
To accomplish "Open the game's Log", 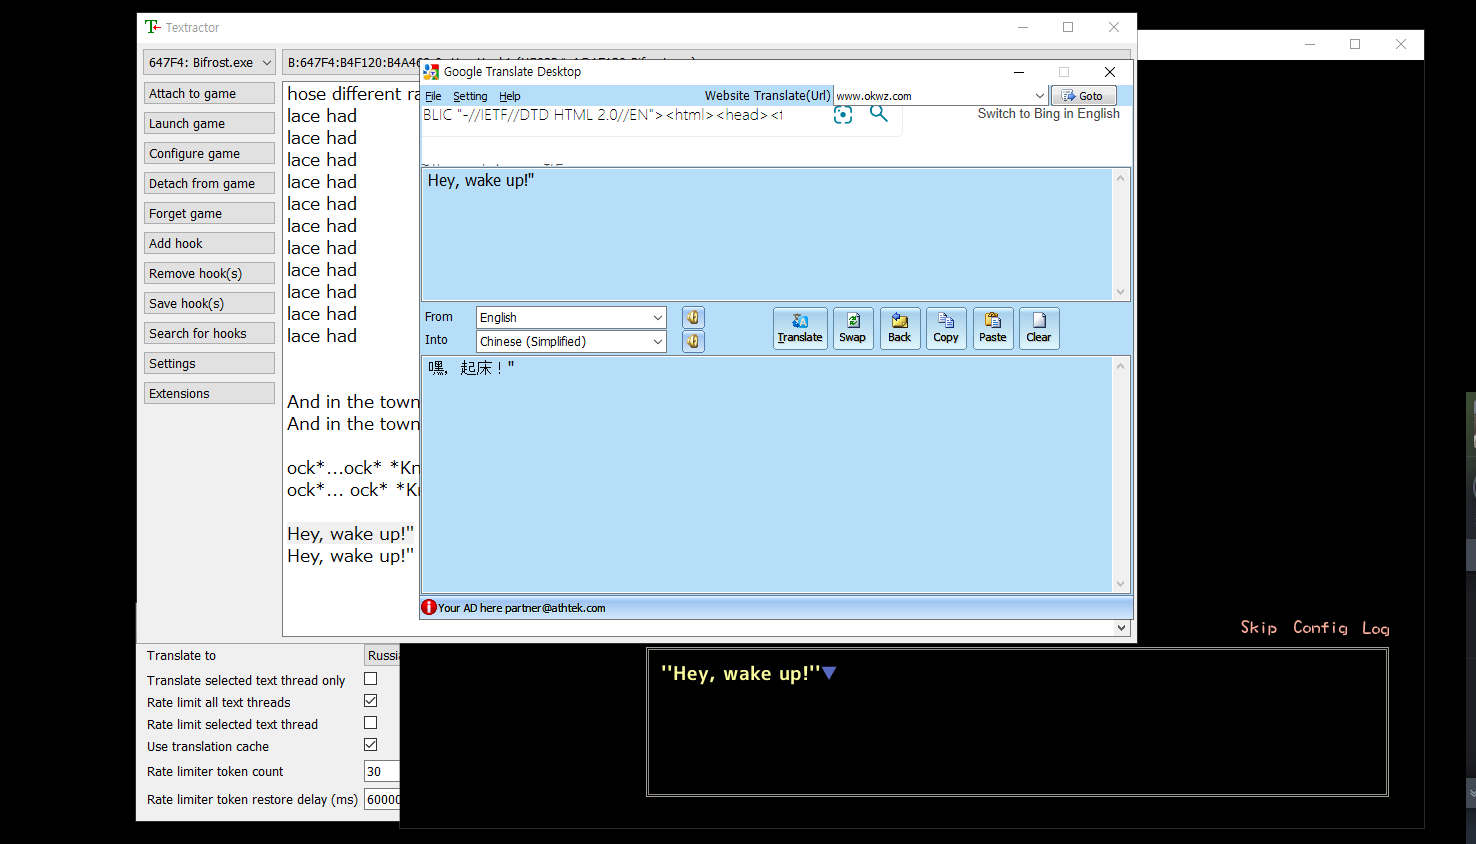I will 1376,628.
